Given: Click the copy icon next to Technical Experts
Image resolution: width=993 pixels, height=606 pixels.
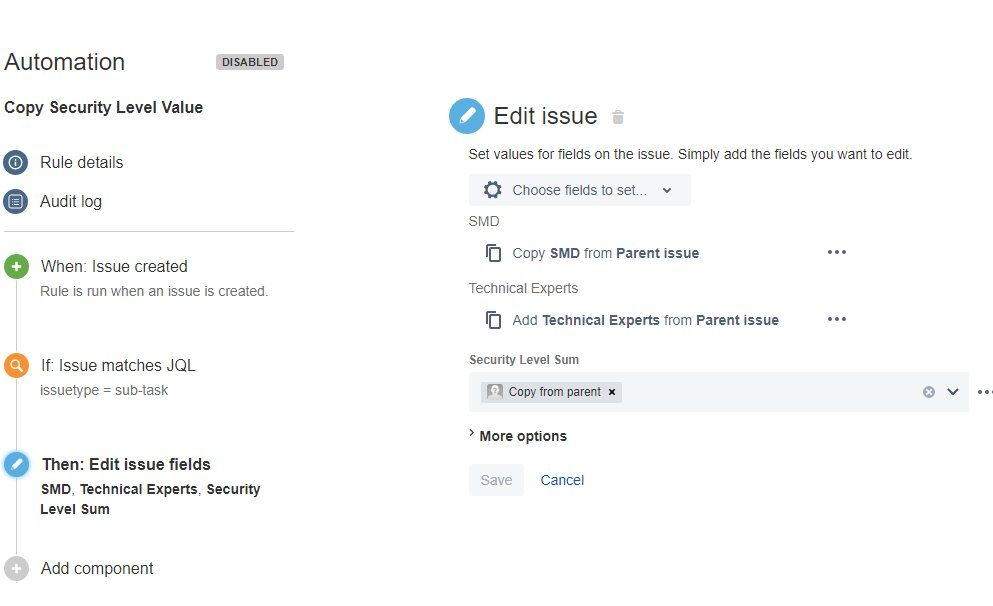Looking at the screenshot, I should (x=493, y=320).
